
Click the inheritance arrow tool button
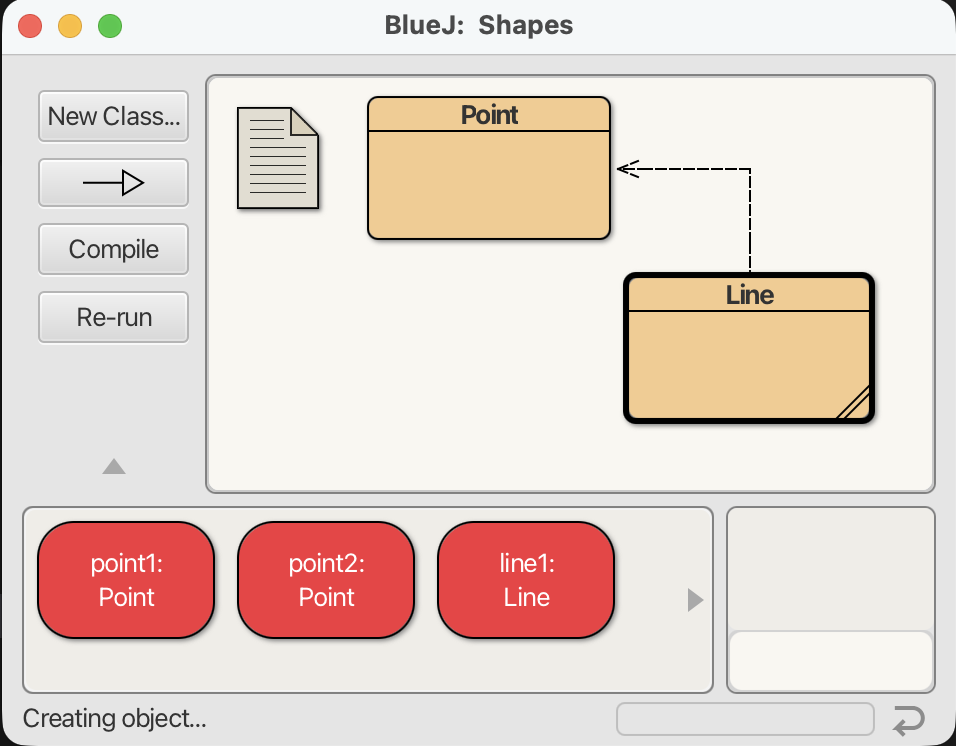[113, 182]
